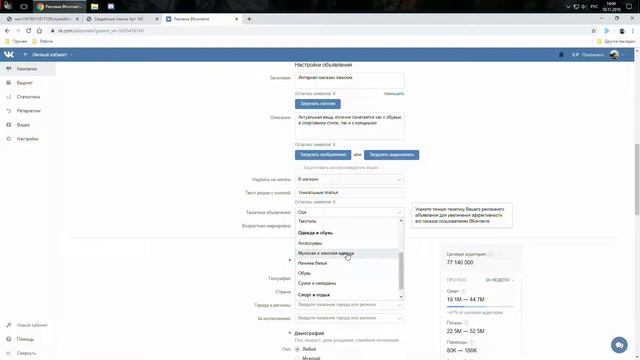Open Помощь help icon in sidebar
This screenshot has width=640, height=360.
[9, 339]
